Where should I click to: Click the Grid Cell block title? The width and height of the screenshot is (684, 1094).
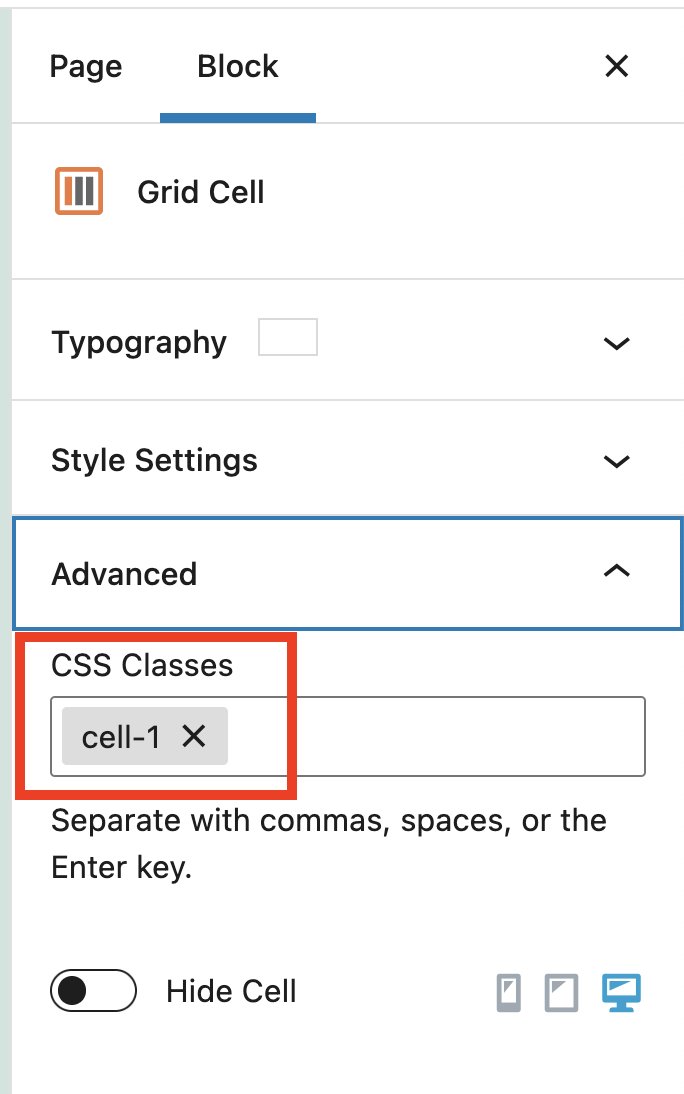[x=201, y=192]
